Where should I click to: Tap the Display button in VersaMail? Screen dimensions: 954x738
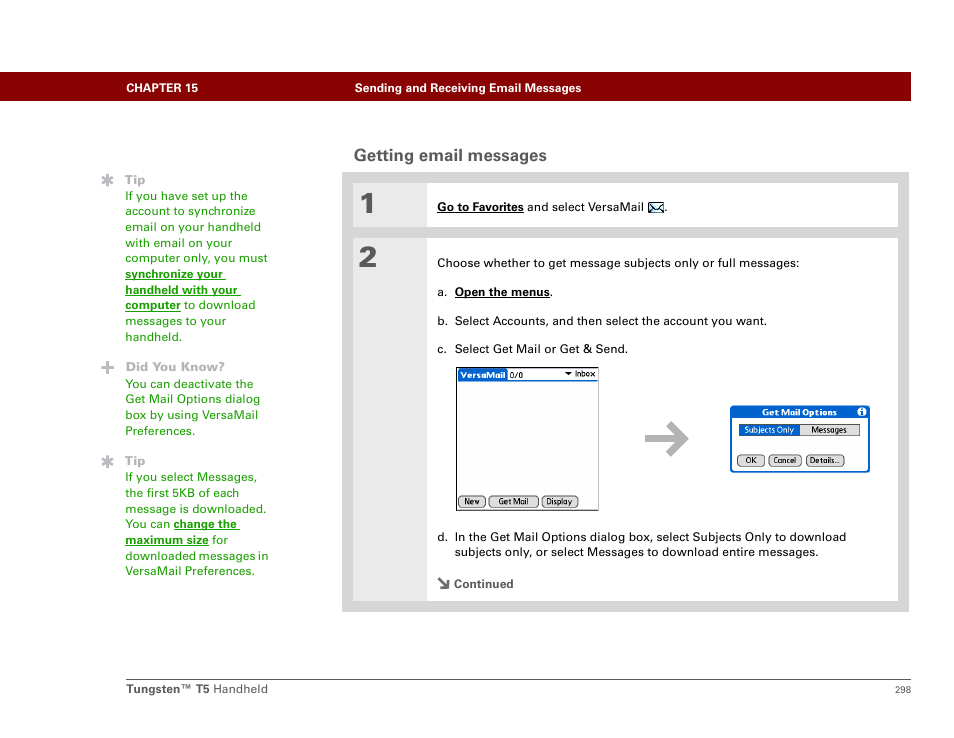[559, 501]
